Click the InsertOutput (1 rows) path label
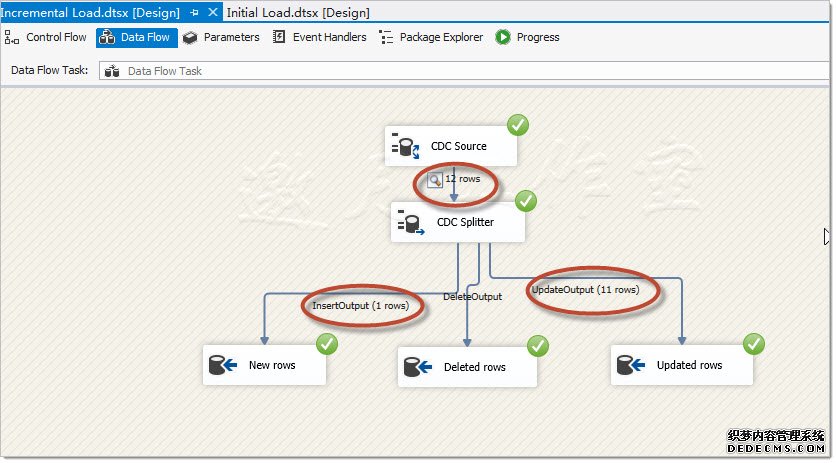This screenshot has width=836, height=463. 362,306
